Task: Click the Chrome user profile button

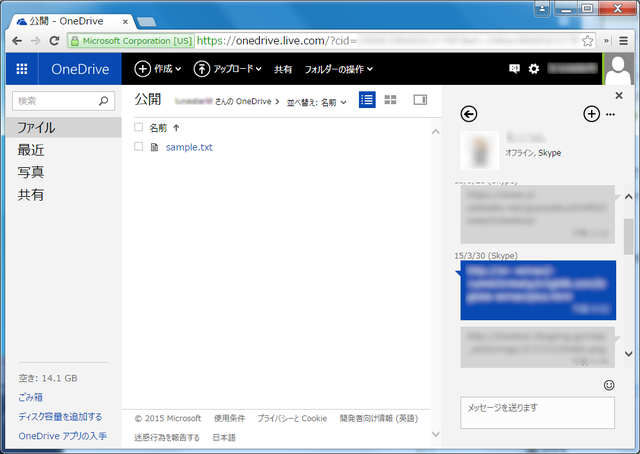Action: pos(542,8)
